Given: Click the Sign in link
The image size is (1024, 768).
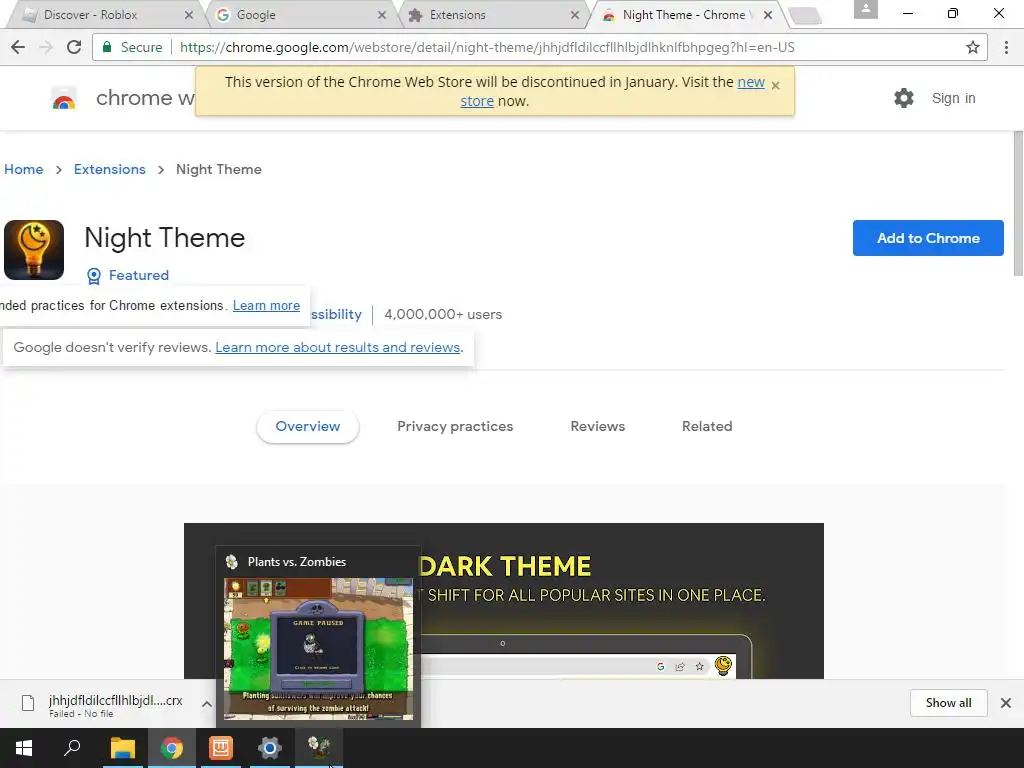Looking at the screenshot, I should [953, 98].
